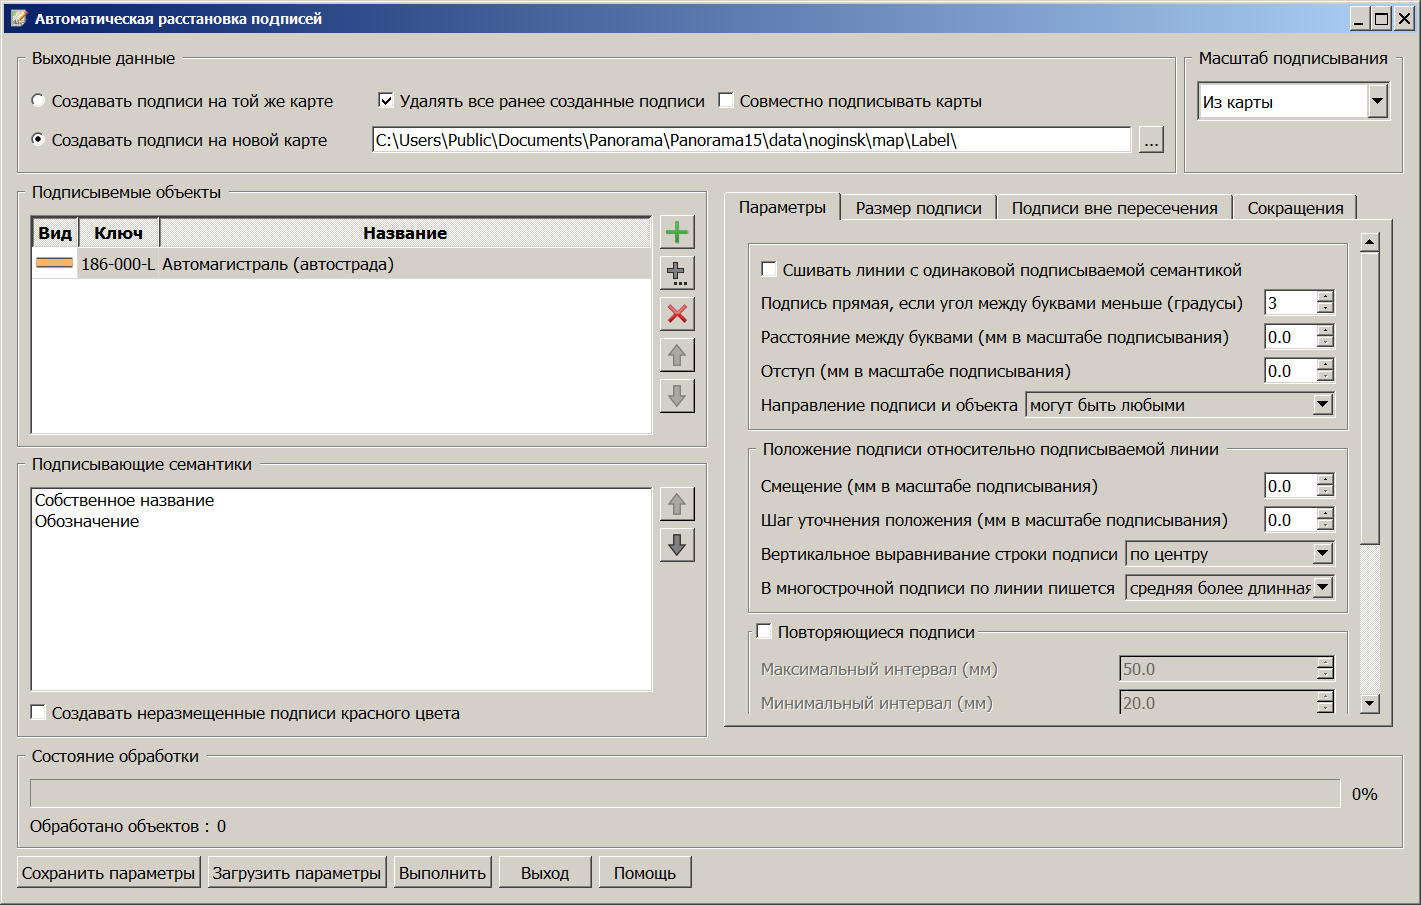Click the processing progress bar
Viewport: 1421px width, 905px height.
[685, 794]
